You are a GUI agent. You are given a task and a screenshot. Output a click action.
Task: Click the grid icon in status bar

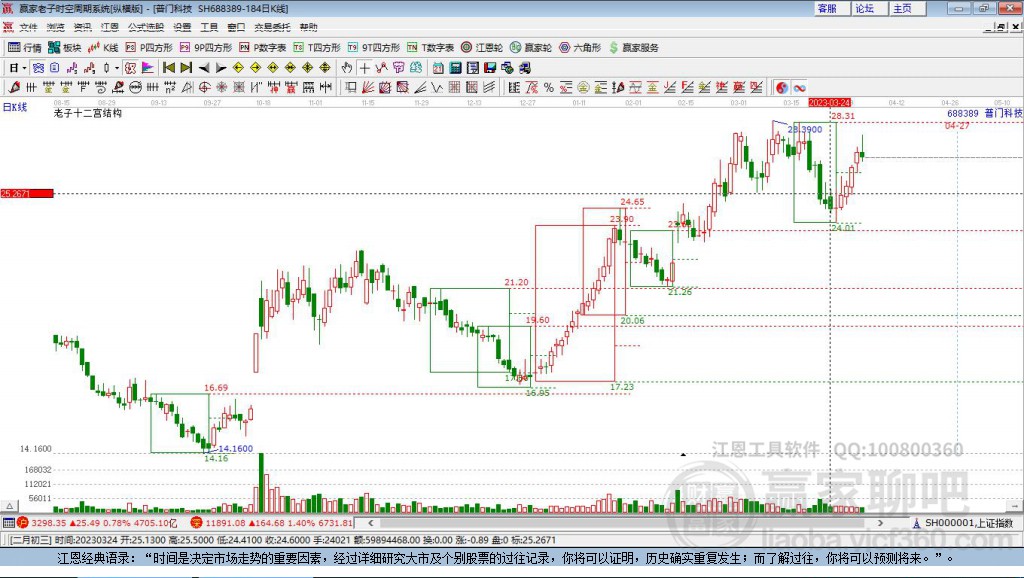tap(8, 523)
